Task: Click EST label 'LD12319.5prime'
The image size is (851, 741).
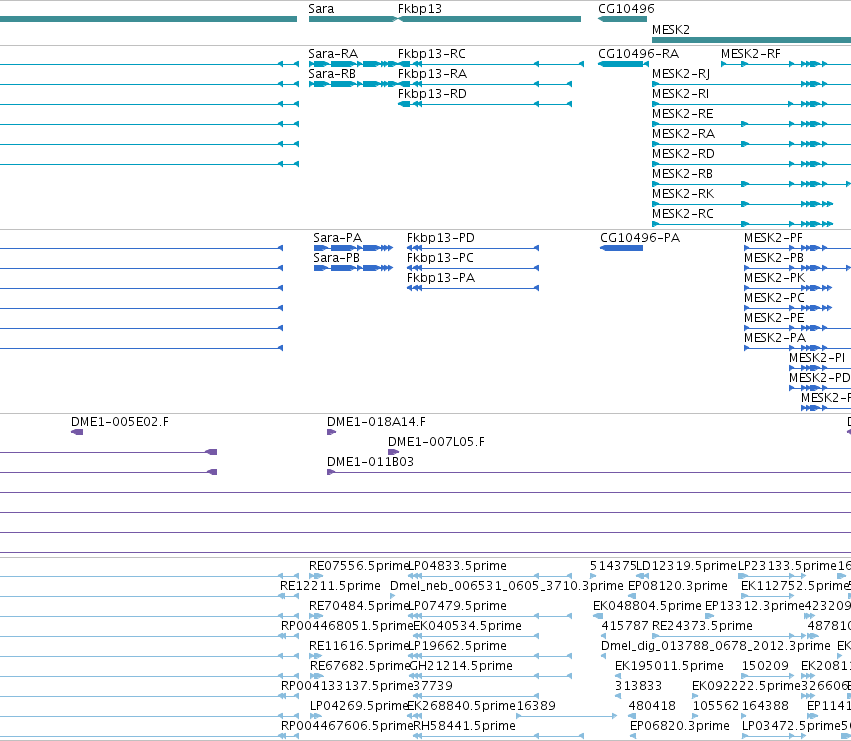Action: point(686,566)
